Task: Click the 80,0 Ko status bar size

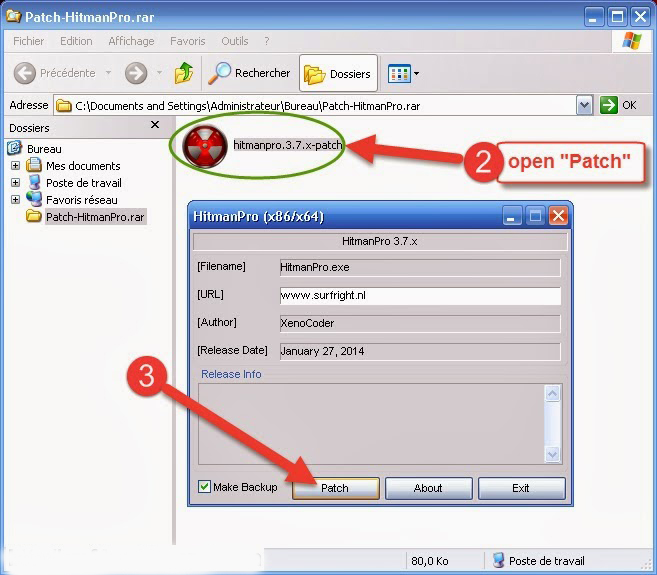Action: (429, 561)
